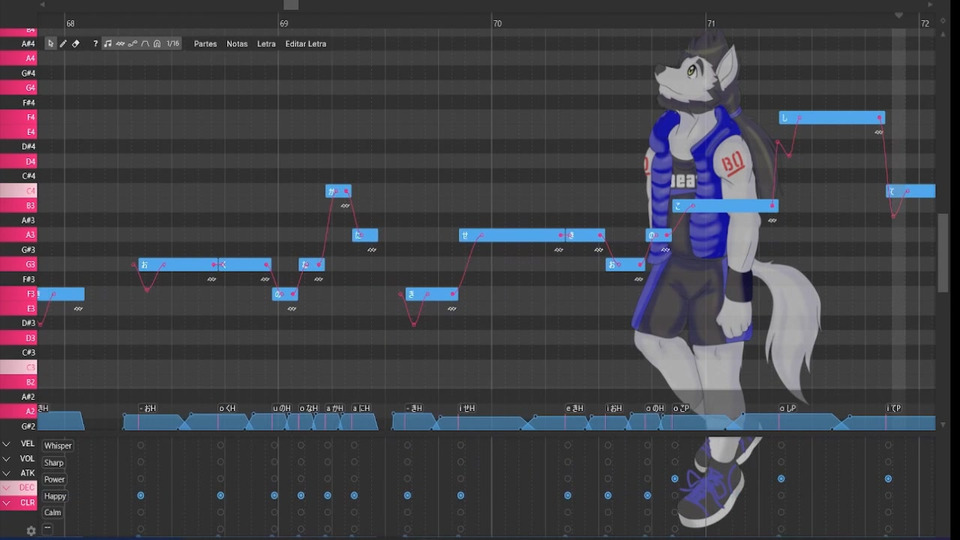The height and width of the screenshot is (540, 960).
Task: Click the G4 piano key
Action: point(18,88)
